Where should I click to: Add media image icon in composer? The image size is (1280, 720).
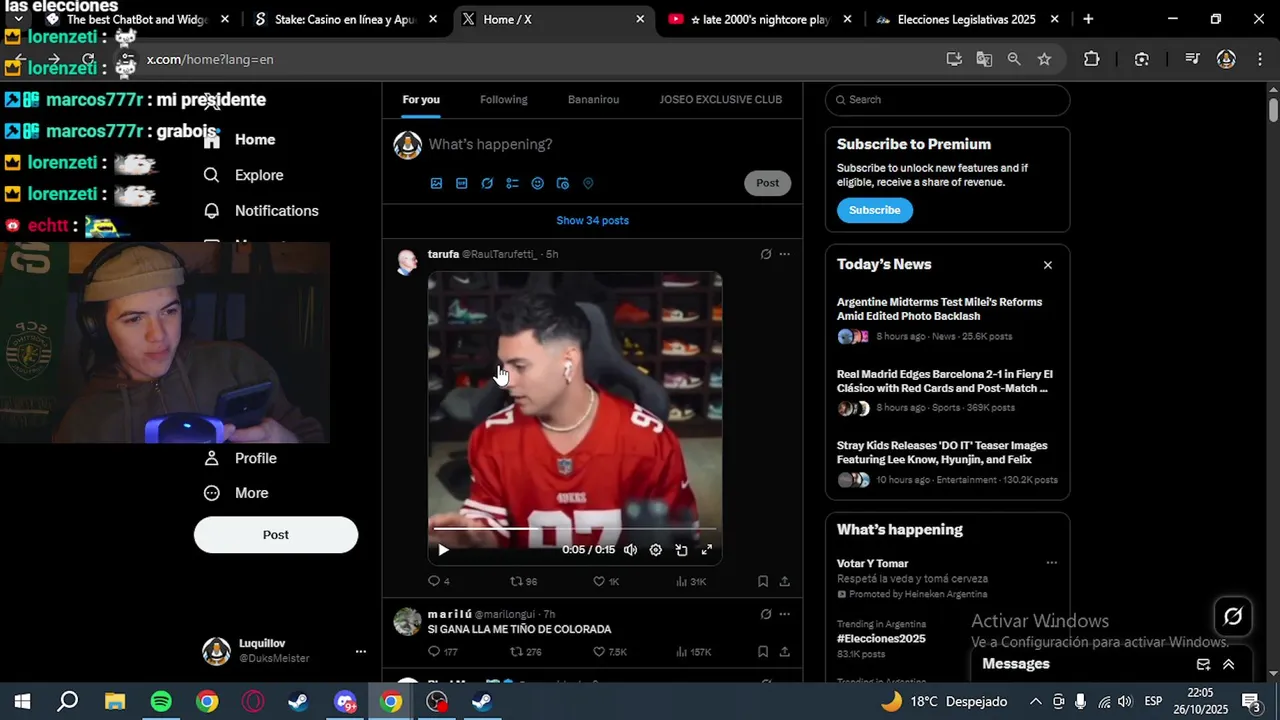(x=436, y=183)
